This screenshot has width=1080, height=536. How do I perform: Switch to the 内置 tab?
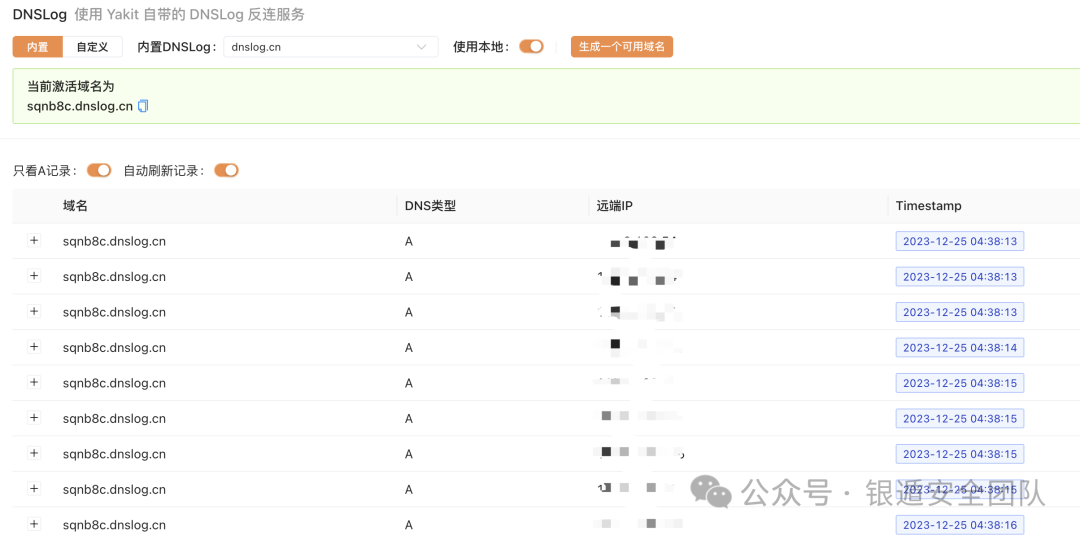[x=38, y=47]
